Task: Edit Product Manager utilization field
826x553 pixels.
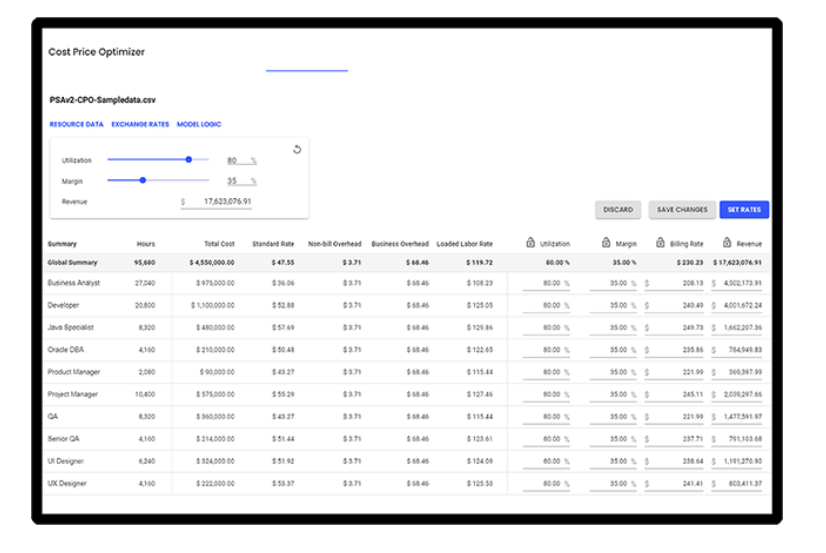Action: click(x=546, y=372)
